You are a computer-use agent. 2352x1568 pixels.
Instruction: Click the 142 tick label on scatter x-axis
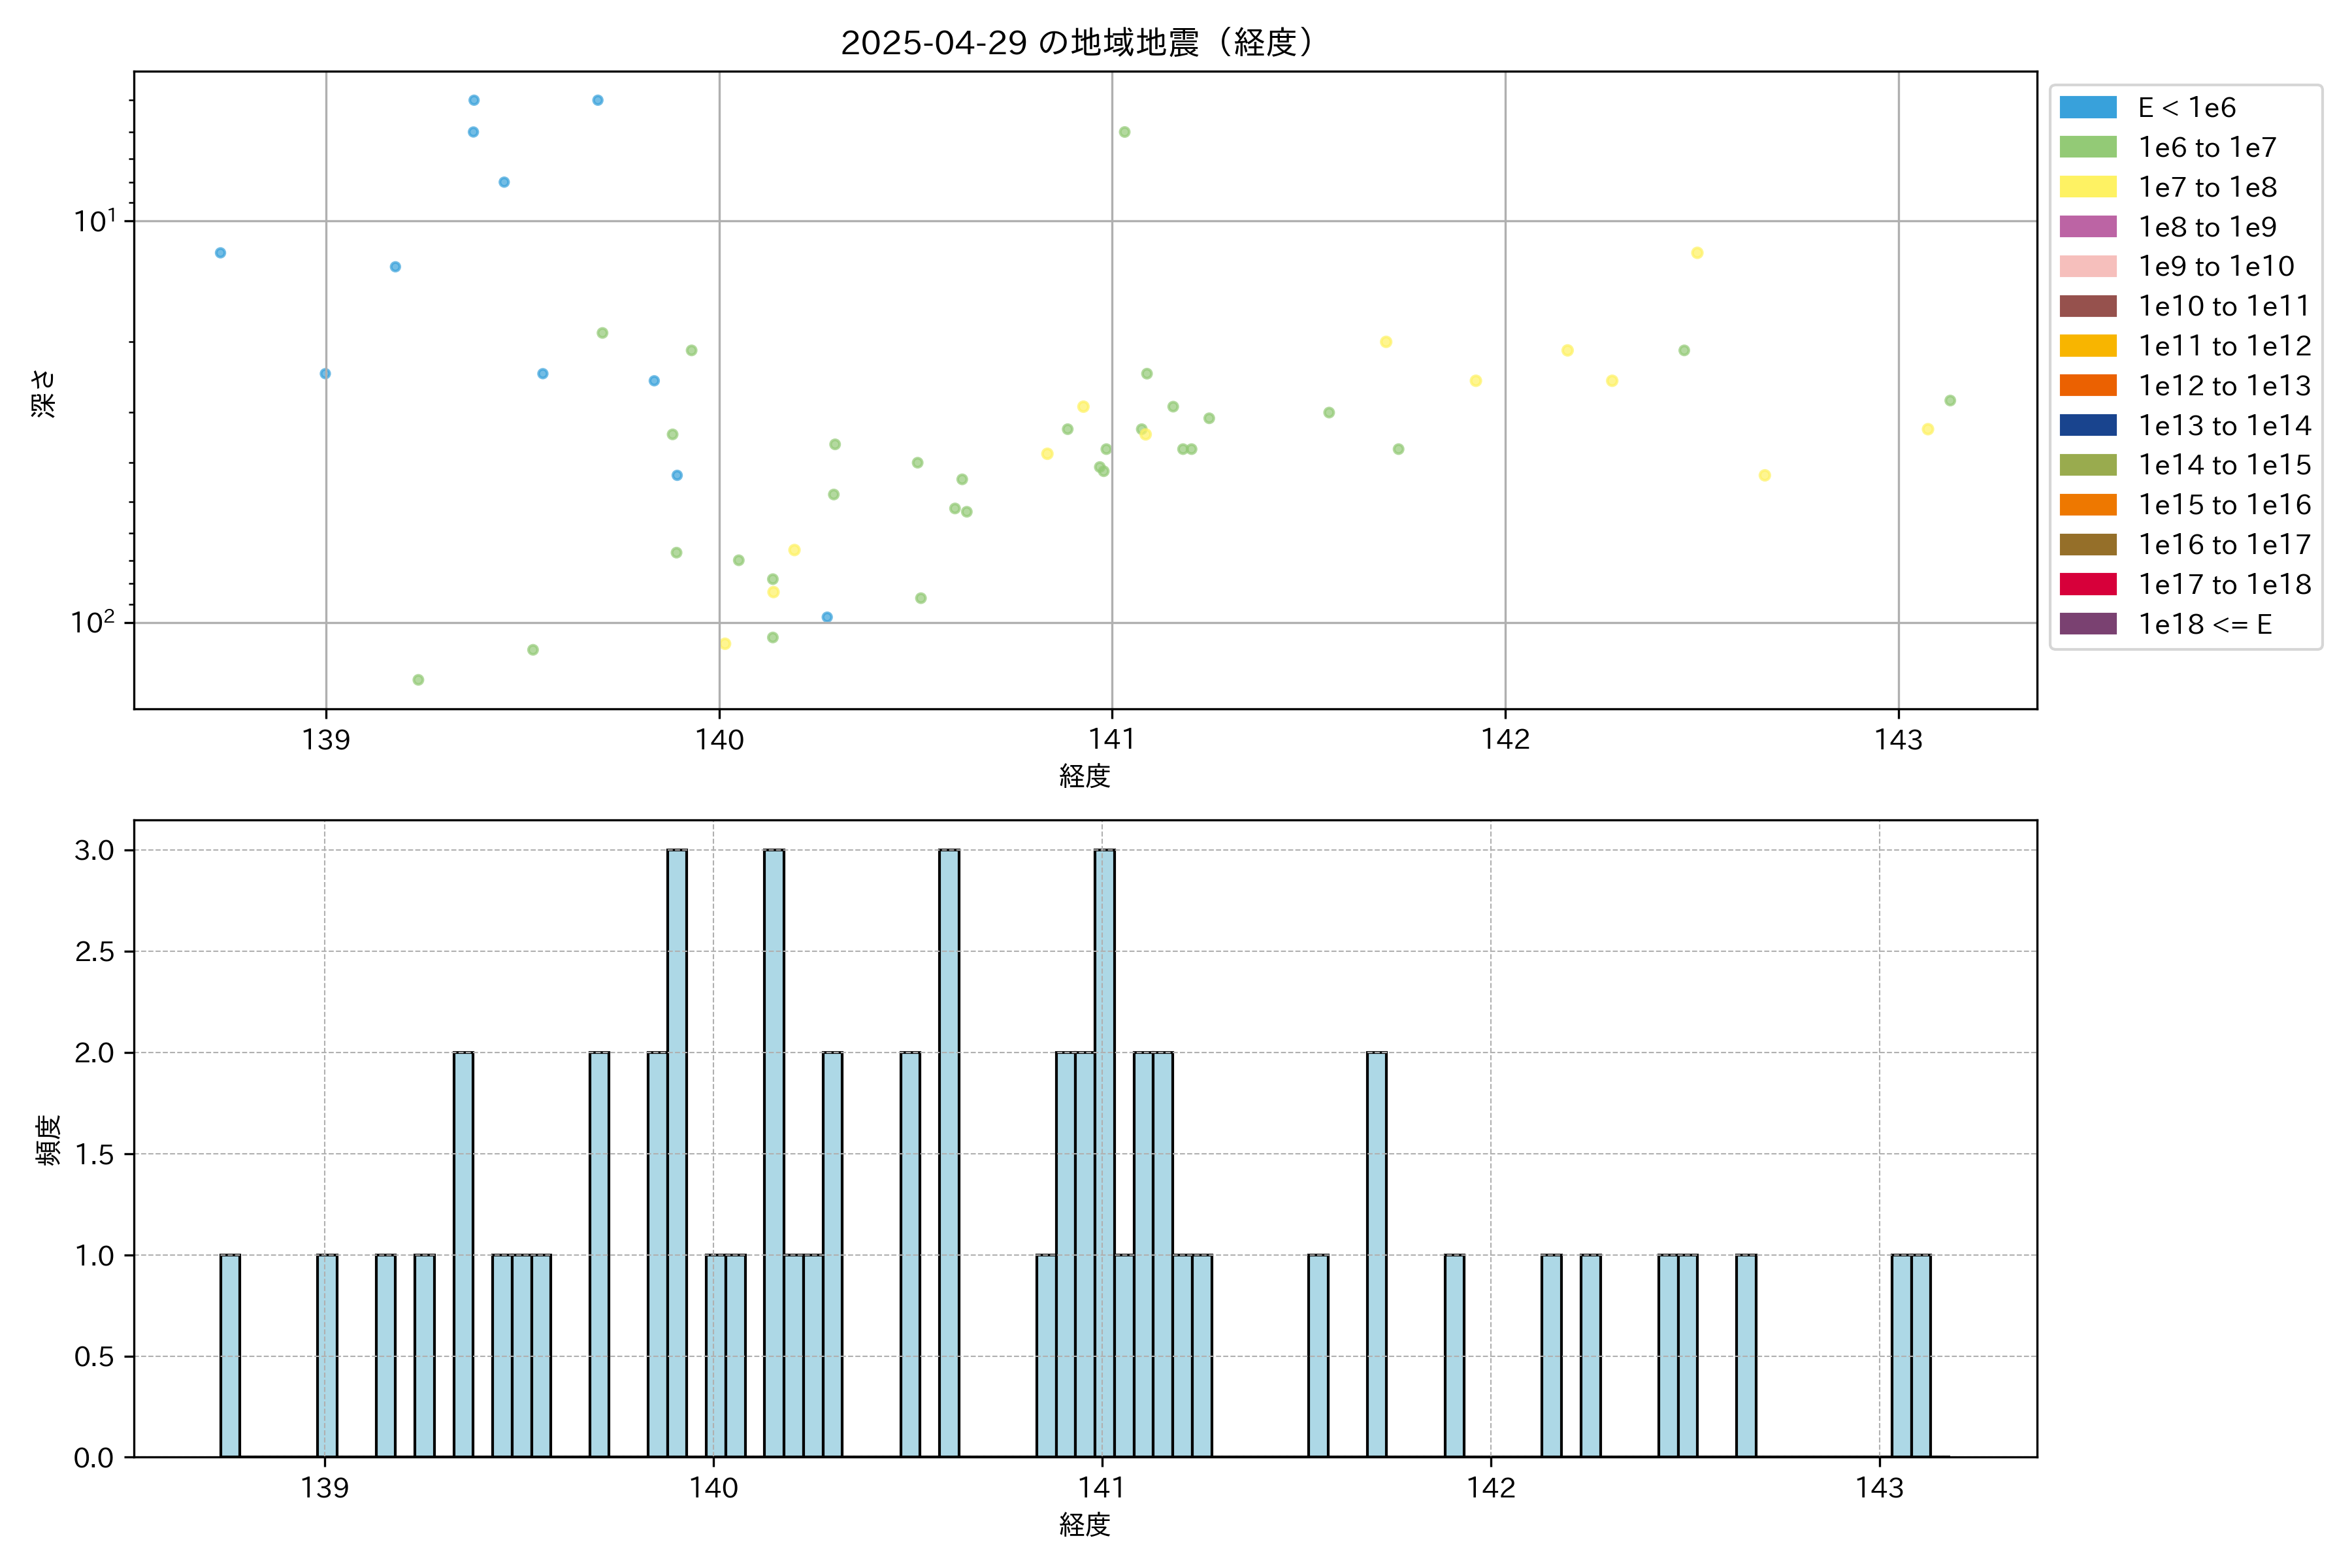[1505, 740]
